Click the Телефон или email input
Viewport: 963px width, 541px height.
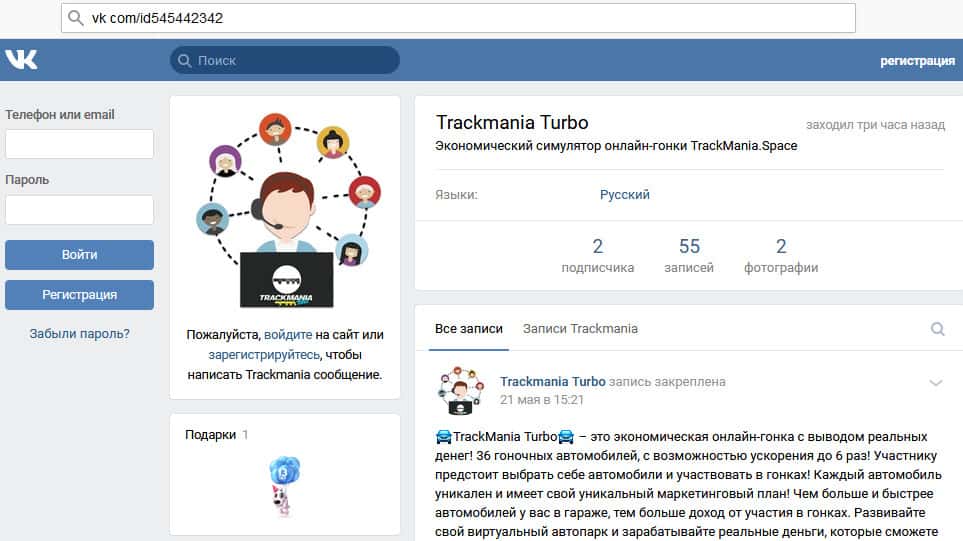point(79,144)
